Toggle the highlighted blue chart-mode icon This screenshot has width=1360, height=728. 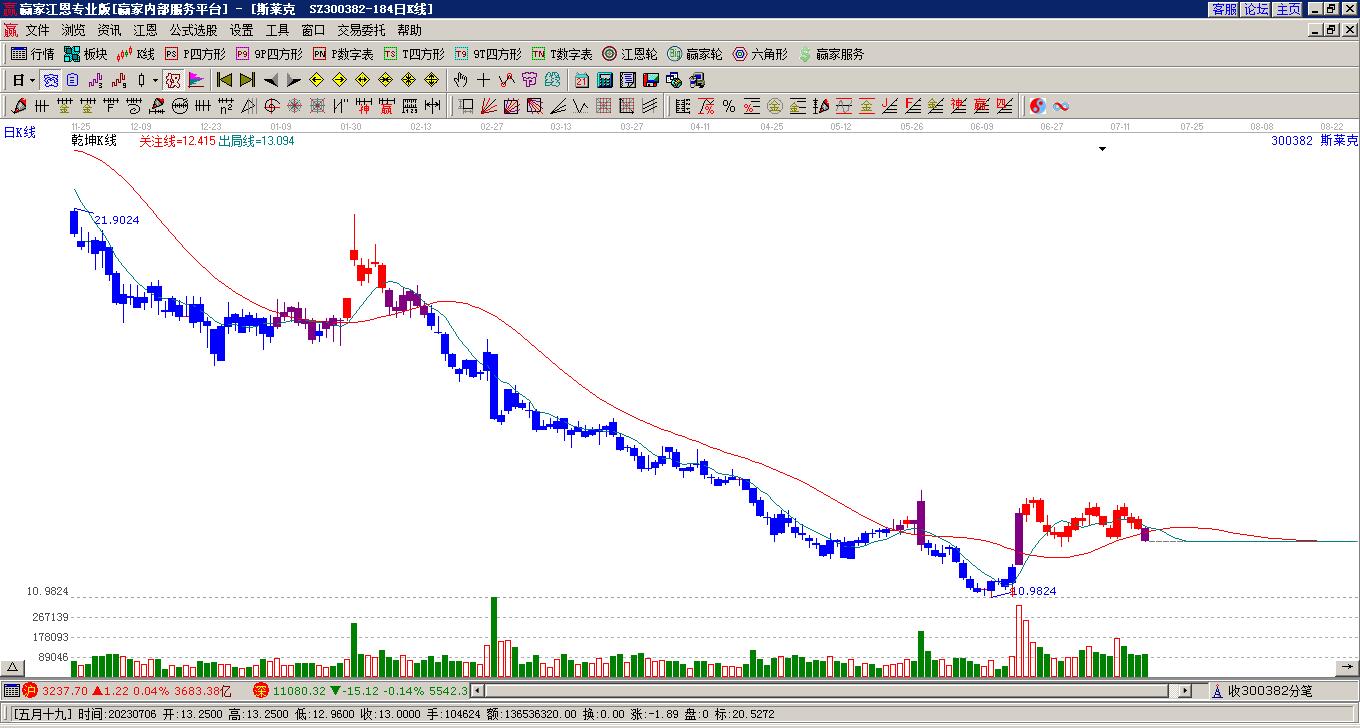click(50, 80)
